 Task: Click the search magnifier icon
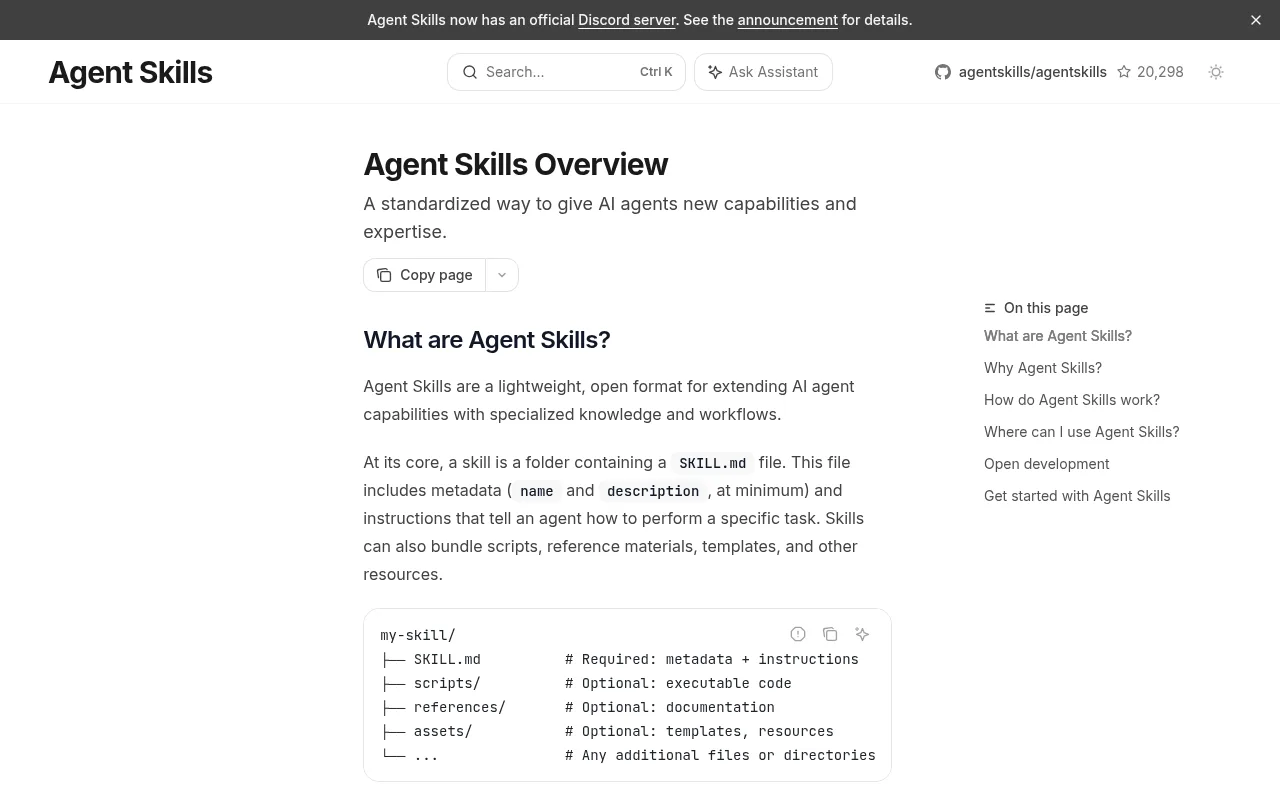pyautogui.click(x=470, y=72)
